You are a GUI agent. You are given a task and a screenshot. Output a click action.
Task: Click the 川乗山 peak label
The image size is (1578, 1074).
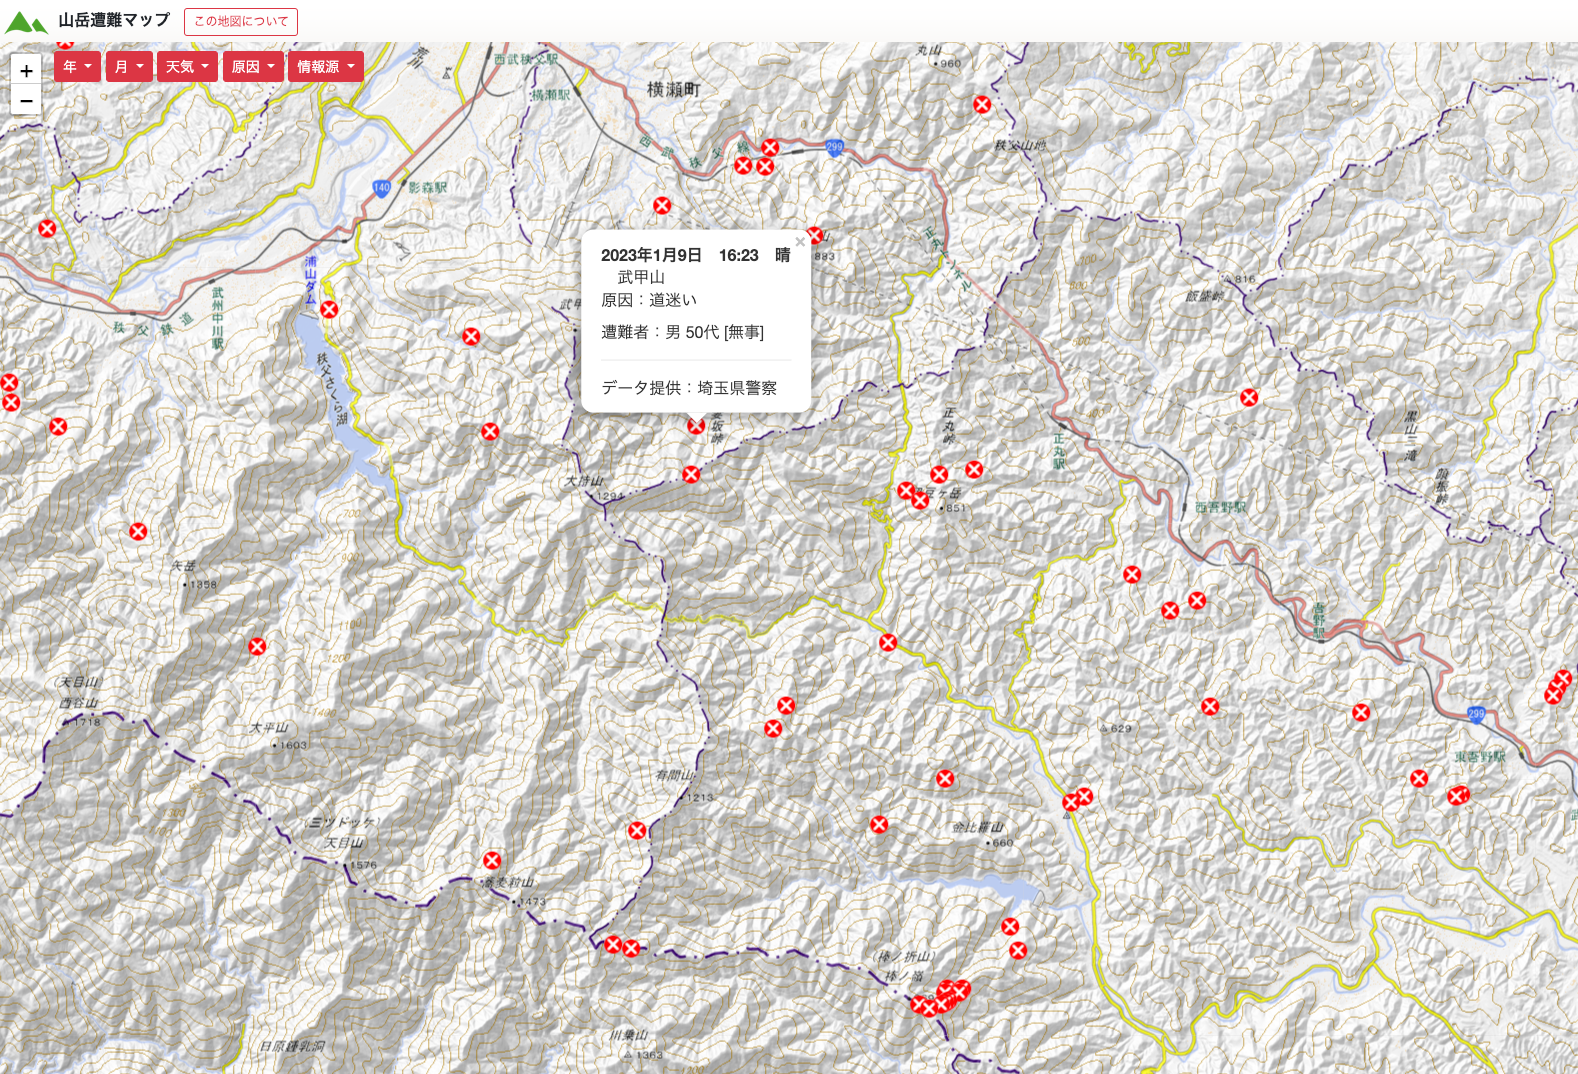pyautogui.click(x=629, y=1036)
